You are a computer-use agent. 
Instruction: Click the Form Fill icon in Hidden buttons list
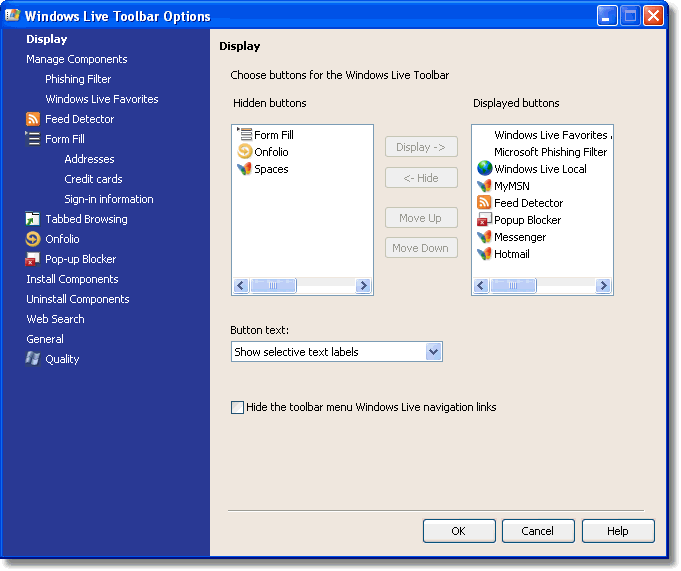pyautogui.click(x=245, y=134)
